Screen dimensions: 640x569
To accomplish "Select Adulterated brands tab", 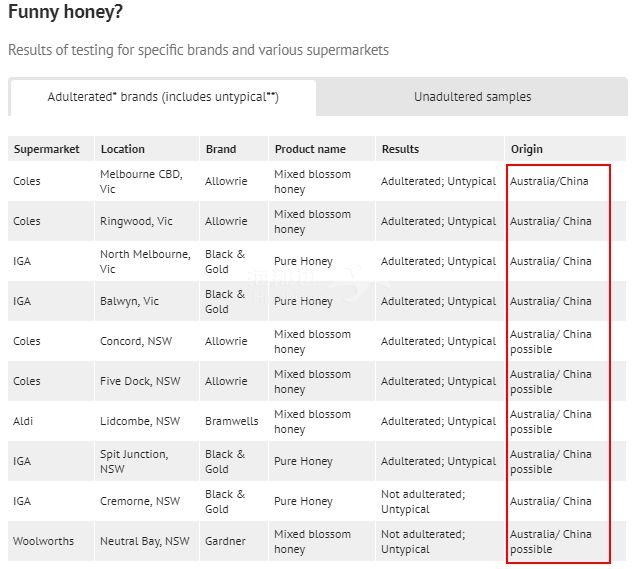I will [163, 98].
